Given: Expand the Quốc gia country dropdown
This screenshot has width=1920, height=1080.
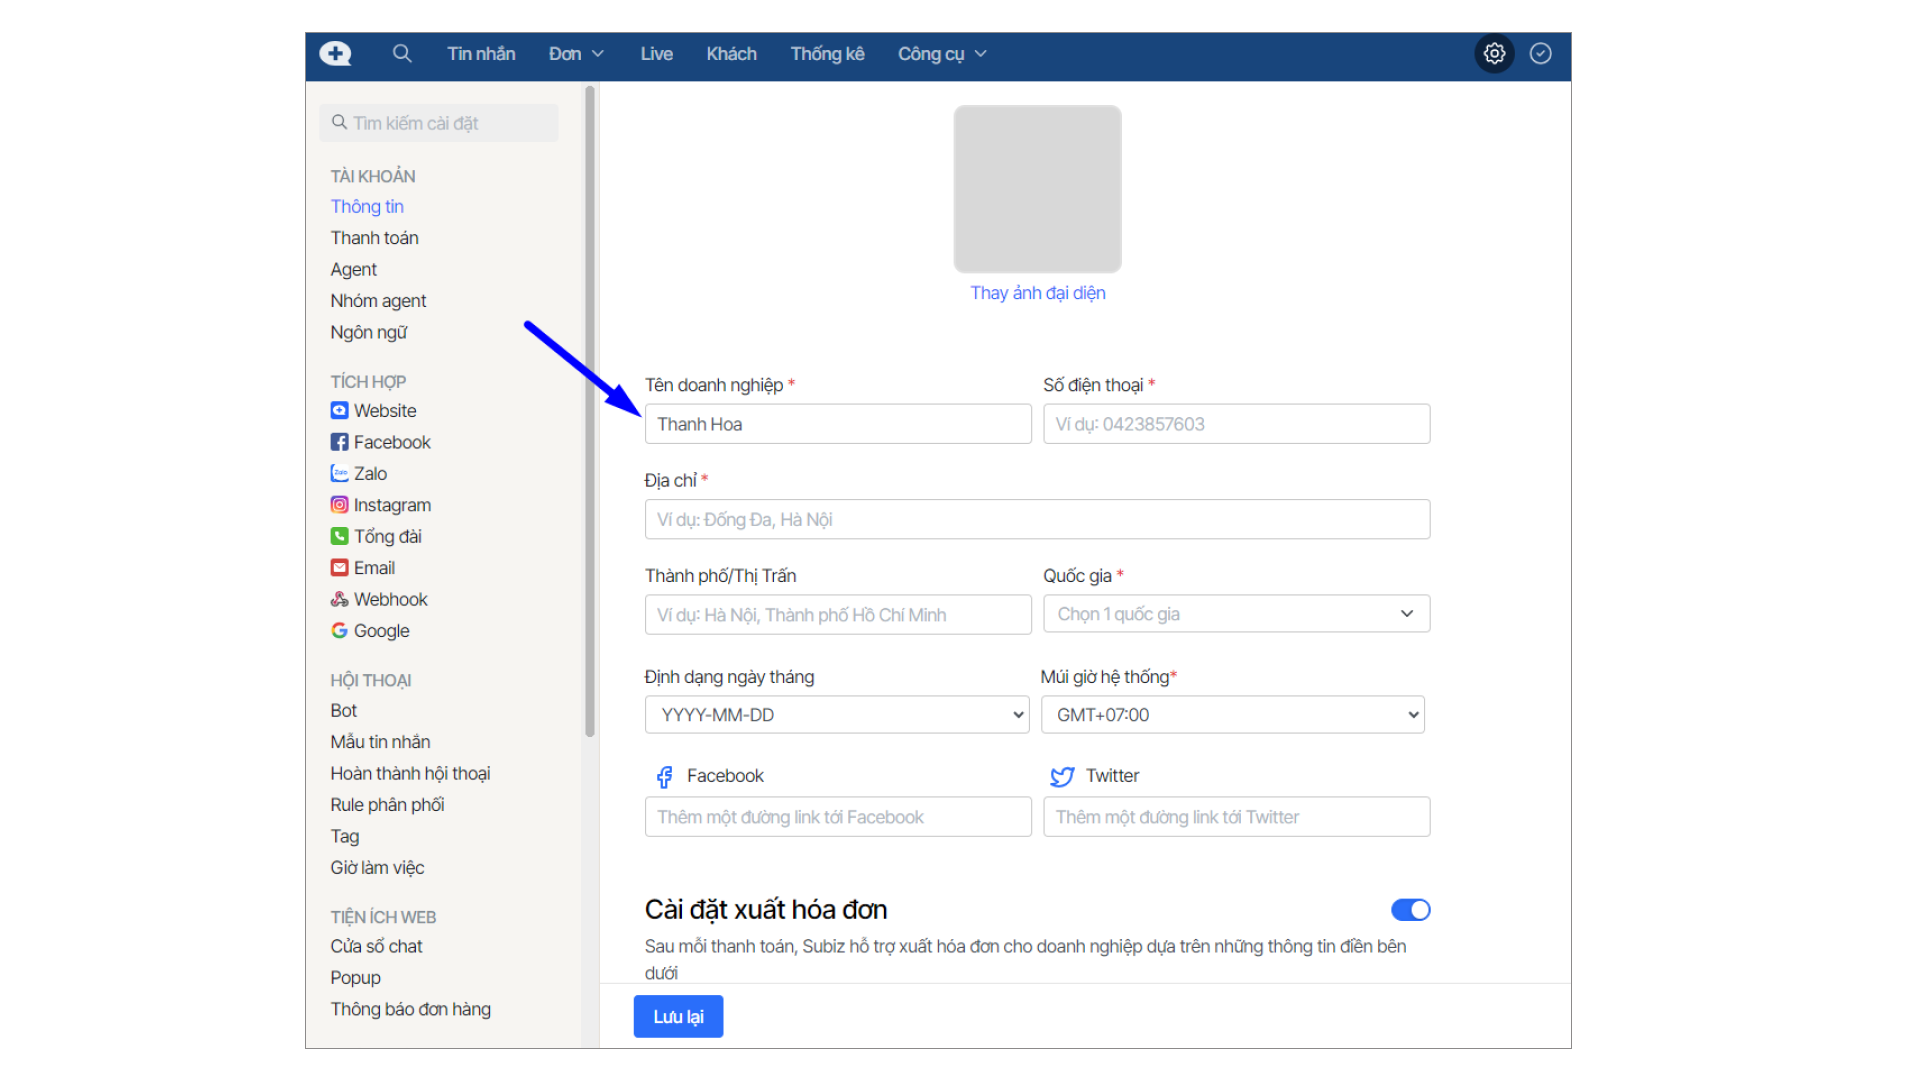Looking at the screenshot, I should pos(1236,614).
